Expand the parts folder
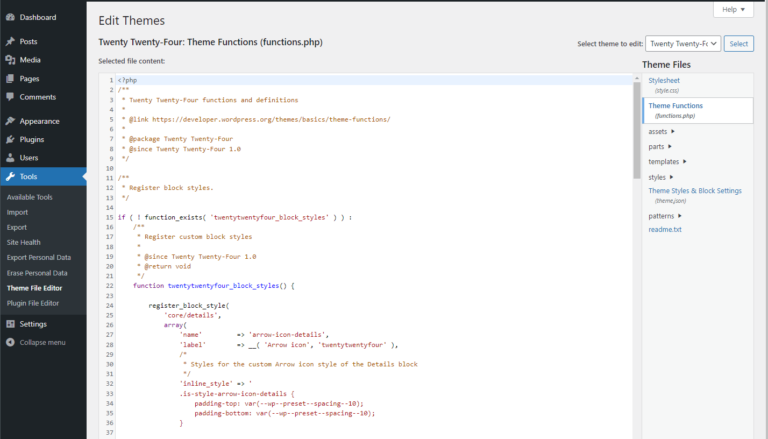 pyautogui.click(x=660, y=146)
